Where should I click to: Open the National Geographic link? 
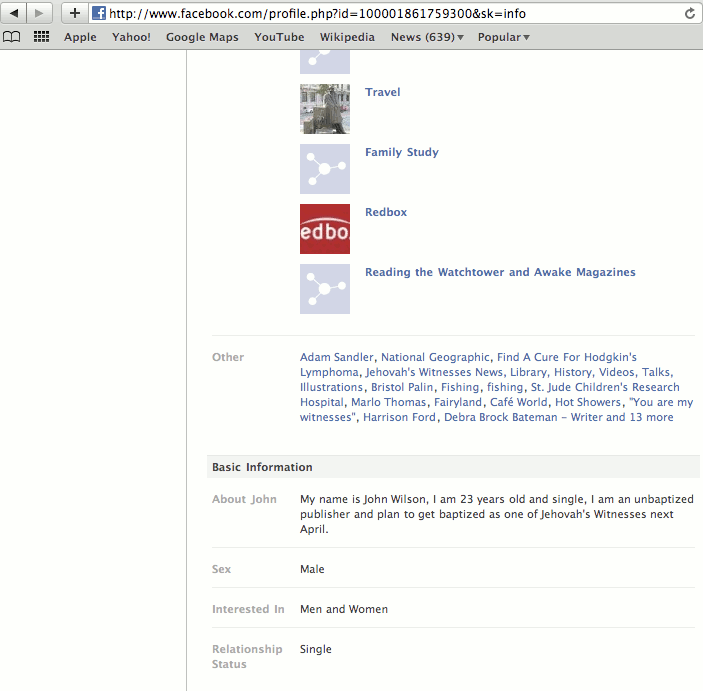coord(435,357)
